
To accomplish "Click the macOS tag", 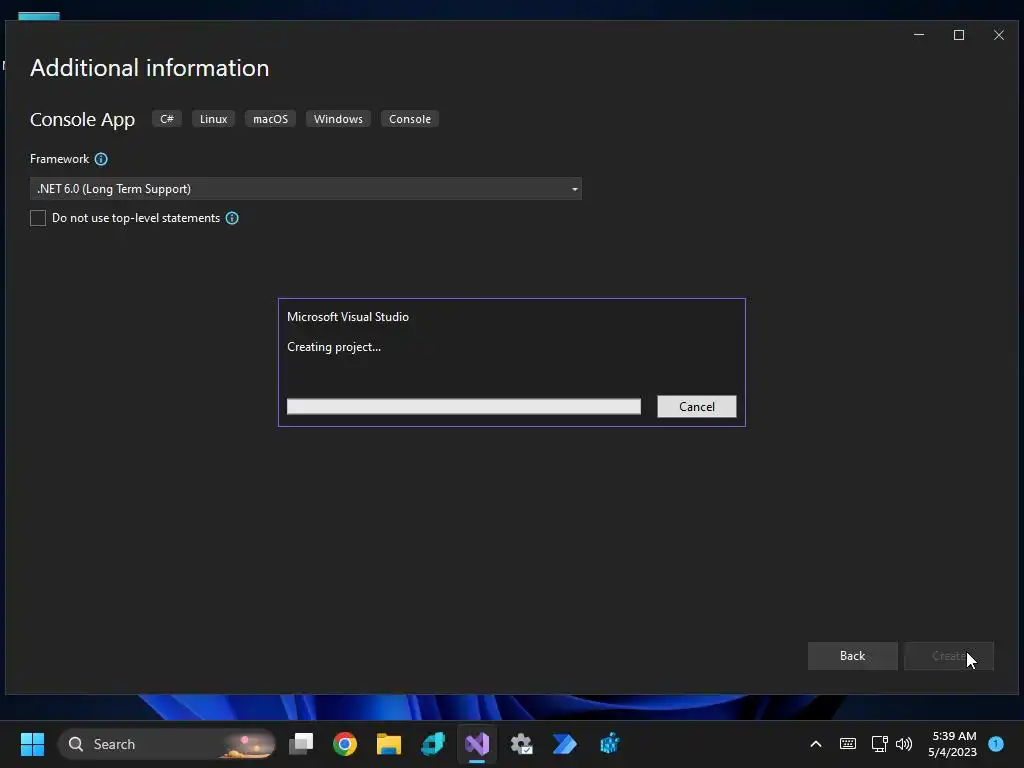I will pyautogui.click(x=270, y=119).
